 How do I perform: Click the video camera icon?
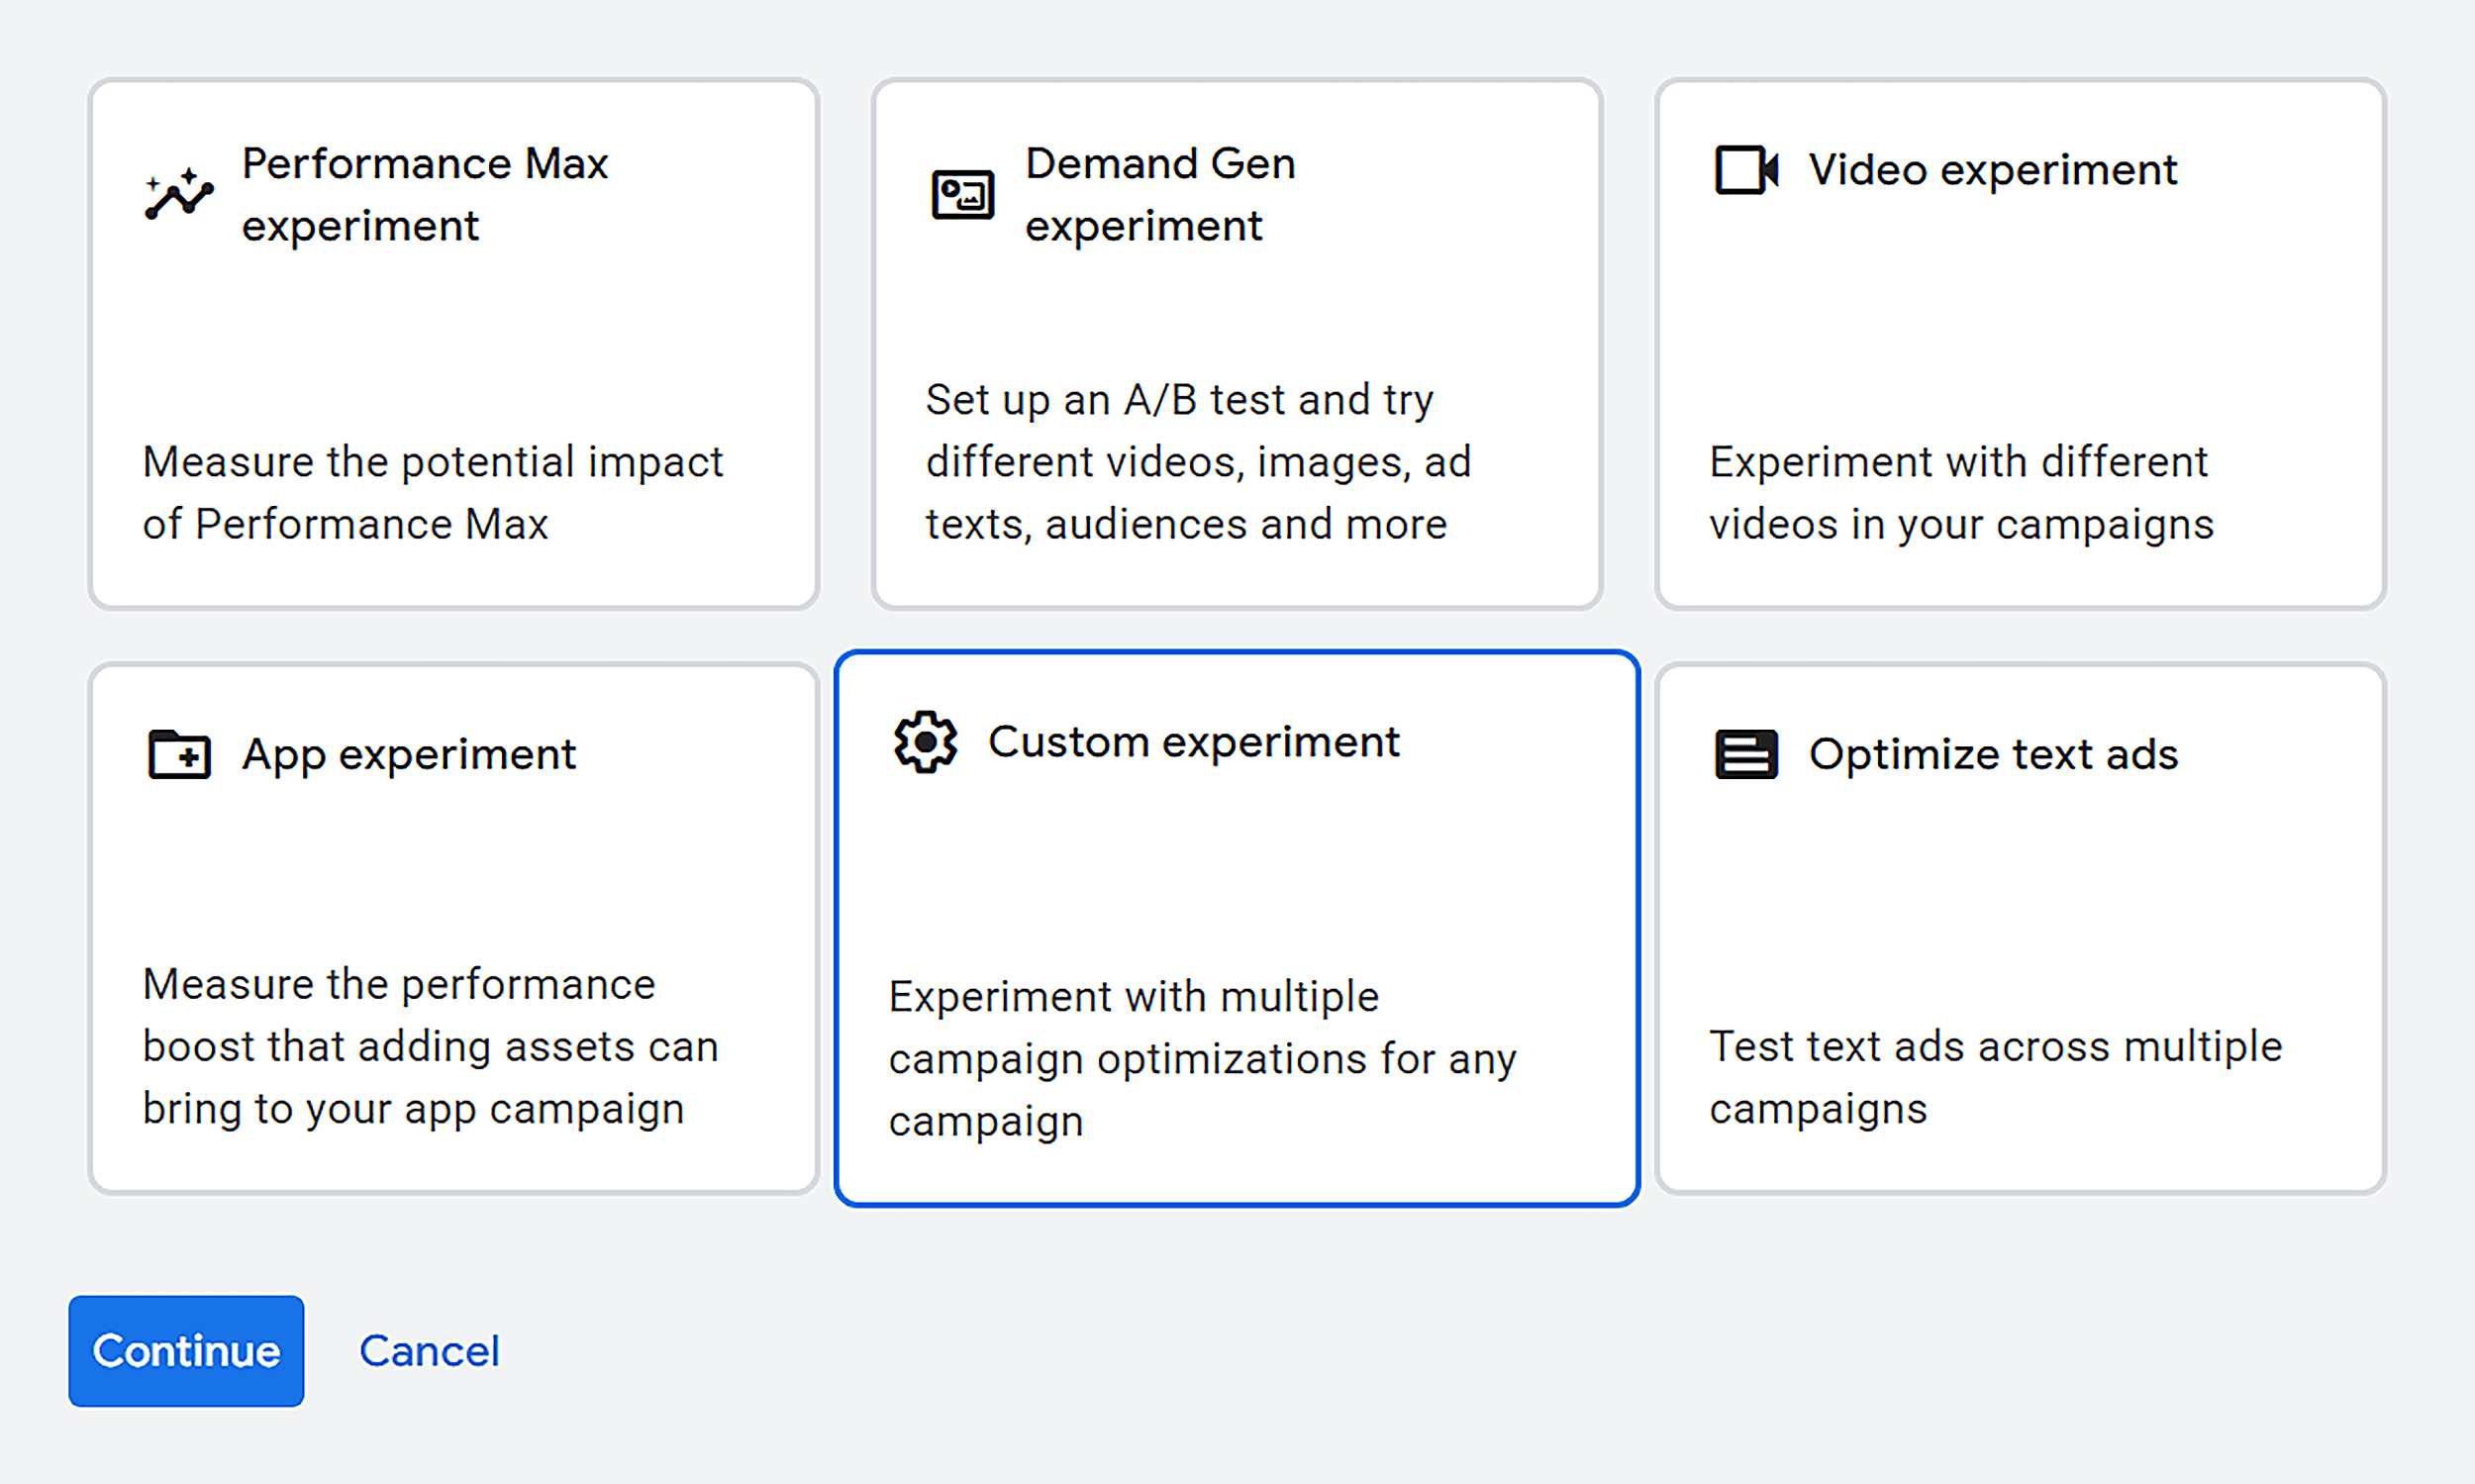click(1746, 169)
